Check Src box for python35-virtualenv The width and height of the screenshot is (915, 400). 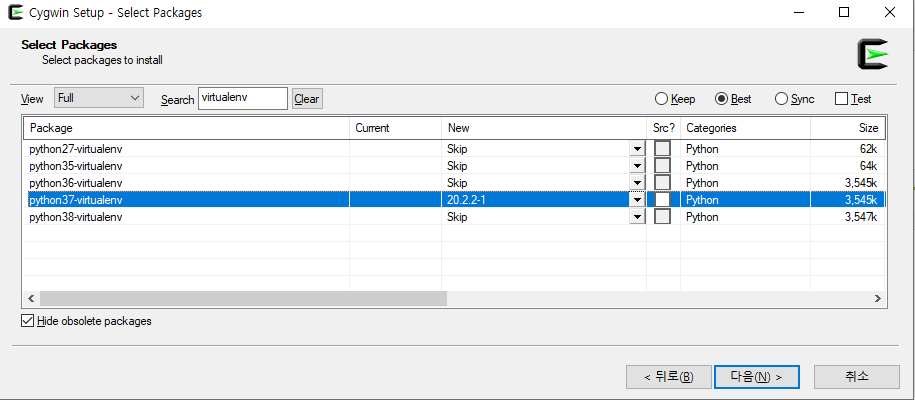pos(662,165)
